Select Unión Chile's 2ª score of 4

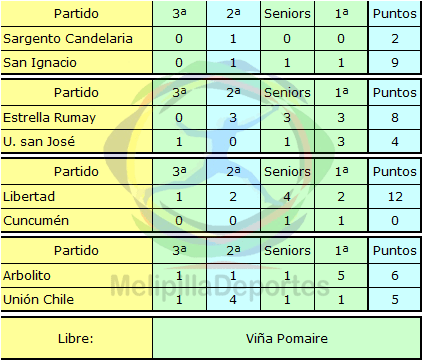click(x=233, y=299)
